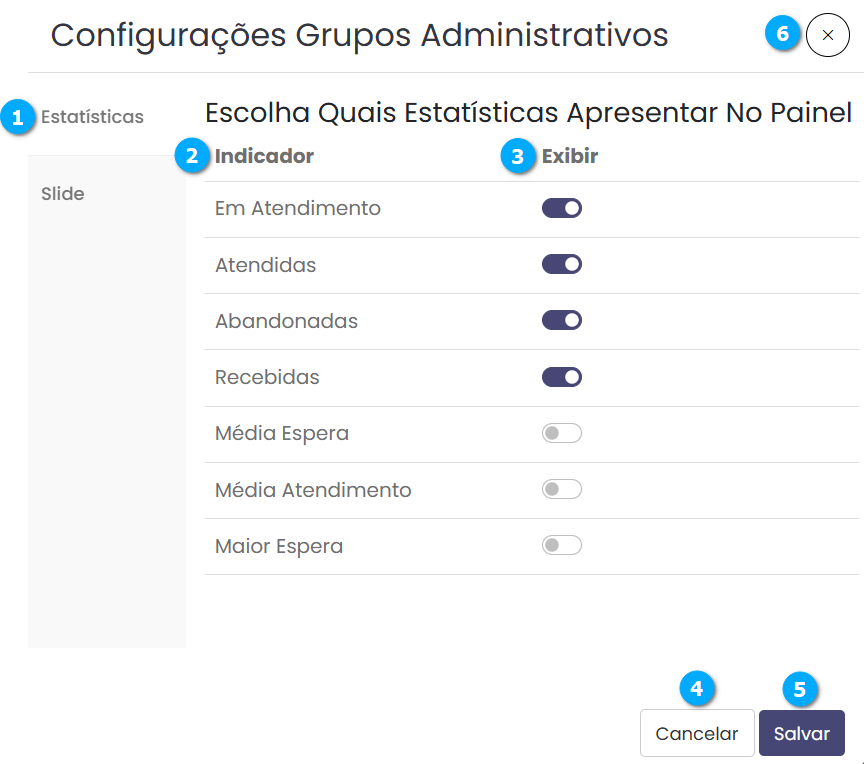Image resolution: width=864 pixels, height=764 pixels.
Task: Switch to the Slide tab
Action: 63,194
